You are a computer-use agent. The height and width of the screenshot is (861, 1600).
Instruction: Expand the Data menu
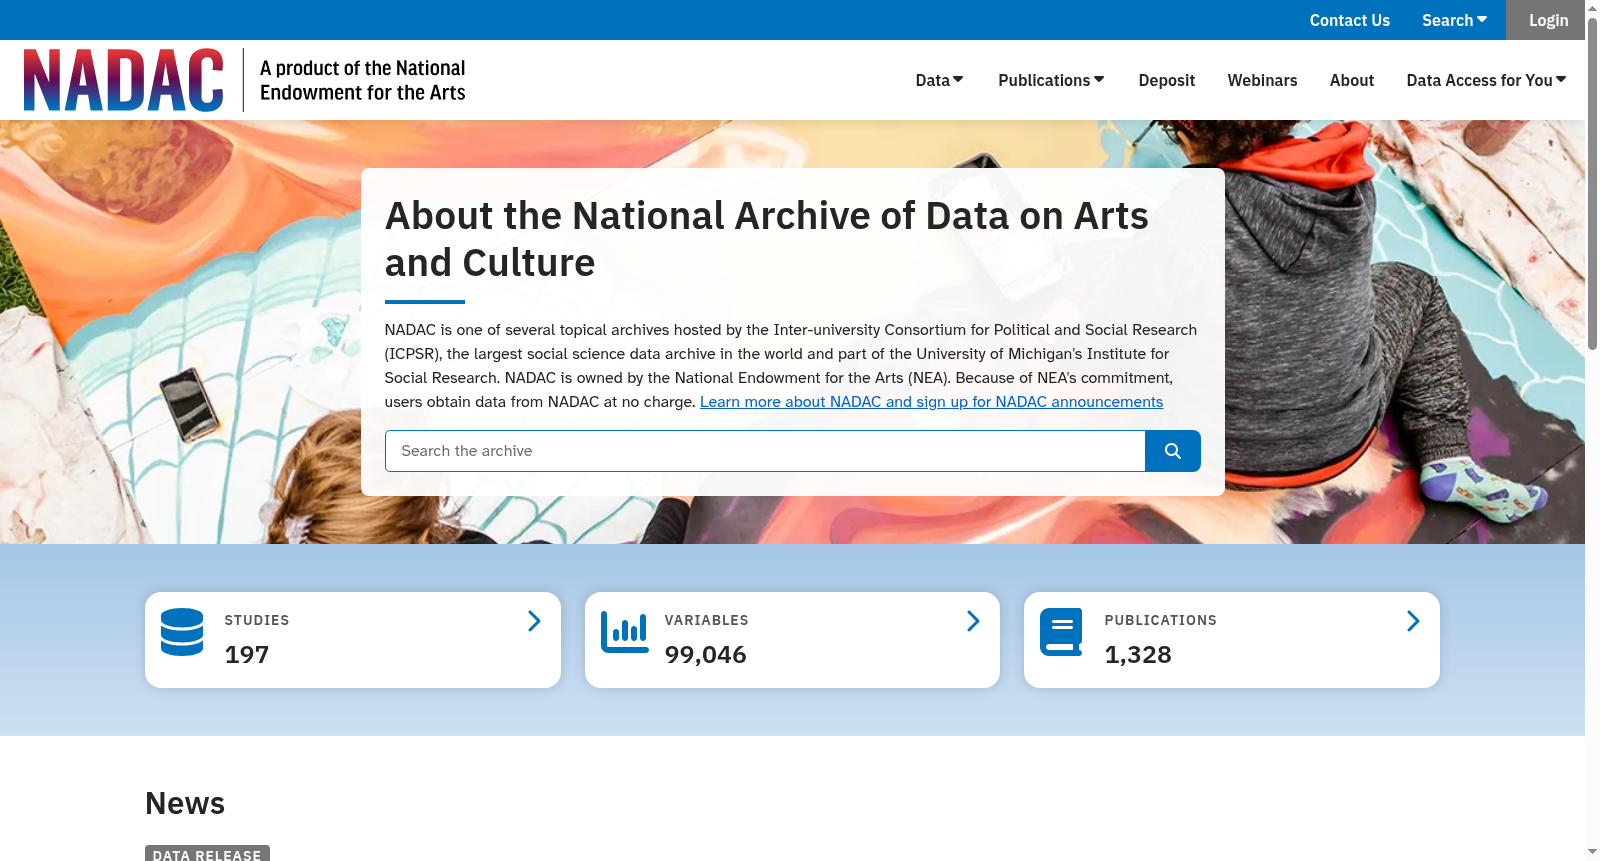point(939,80)
